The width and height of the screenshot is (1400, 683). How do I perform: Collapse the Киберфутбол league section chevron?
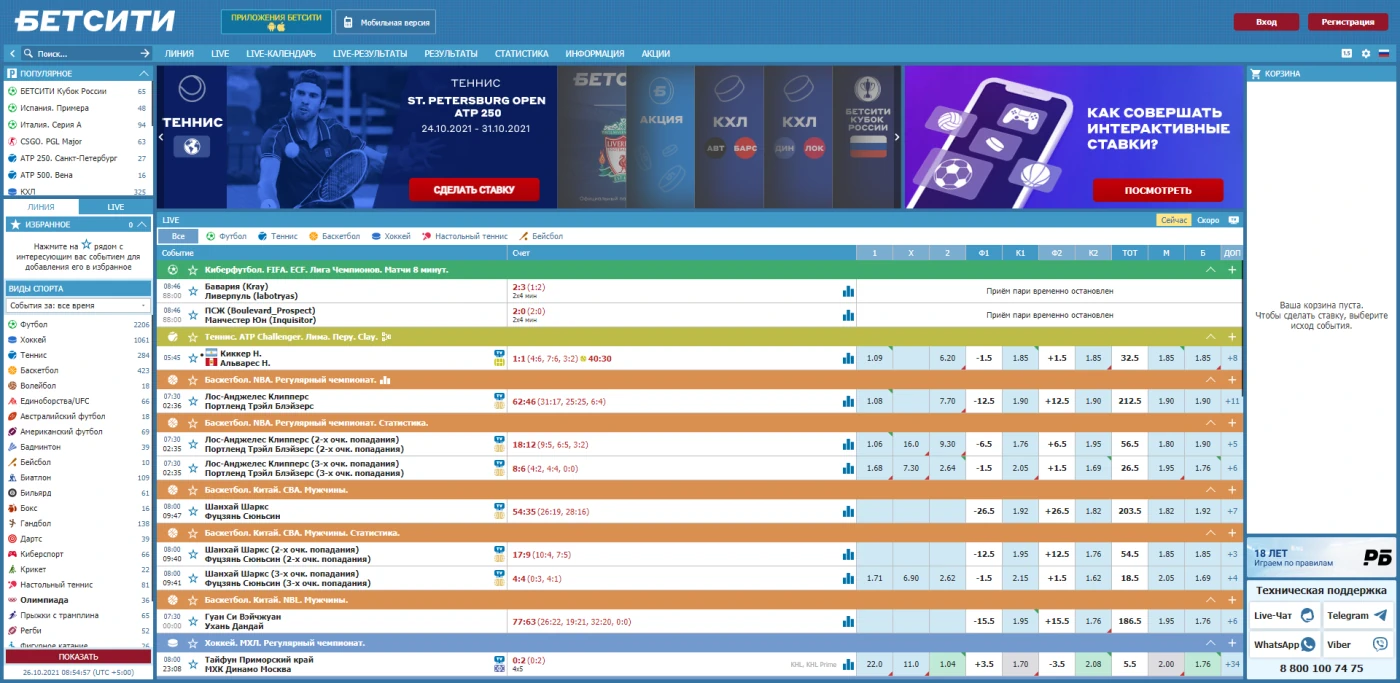1211,270
